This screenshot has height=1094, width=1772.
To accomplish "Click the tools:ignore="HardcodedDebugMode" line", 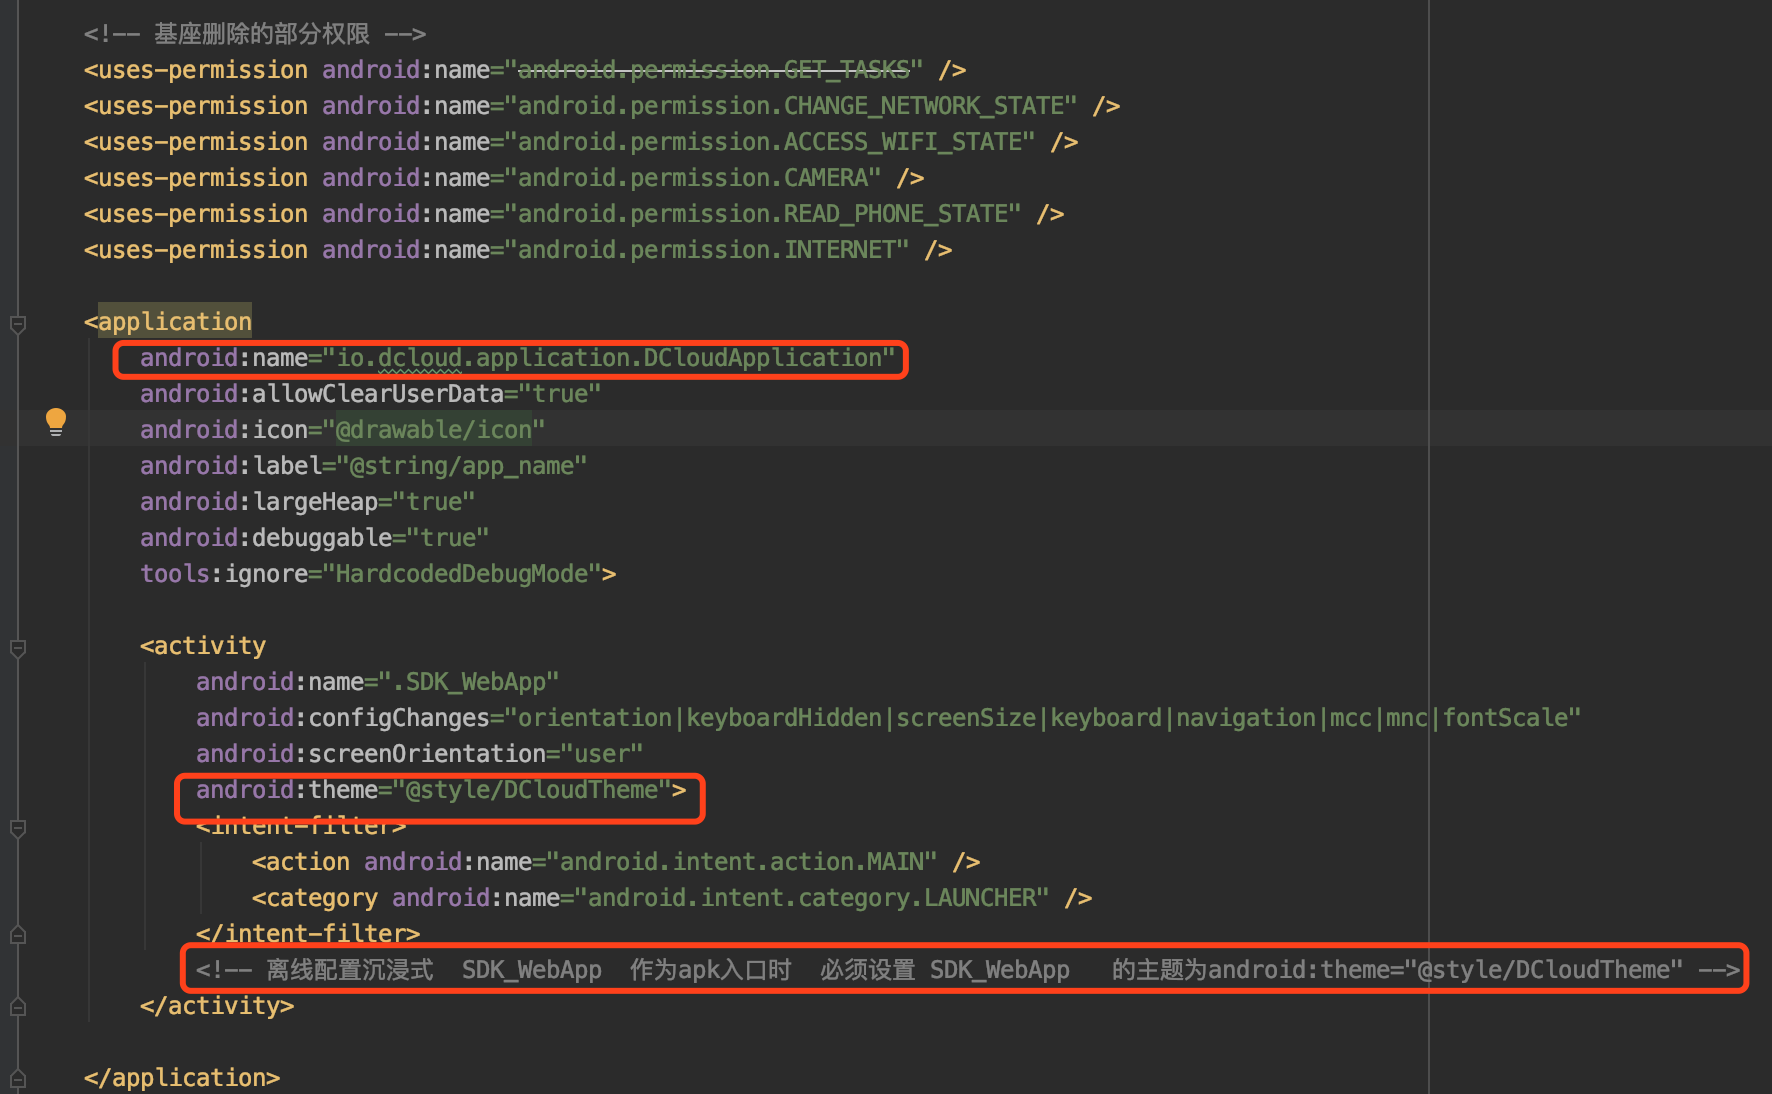I will [x=378, y=574].
